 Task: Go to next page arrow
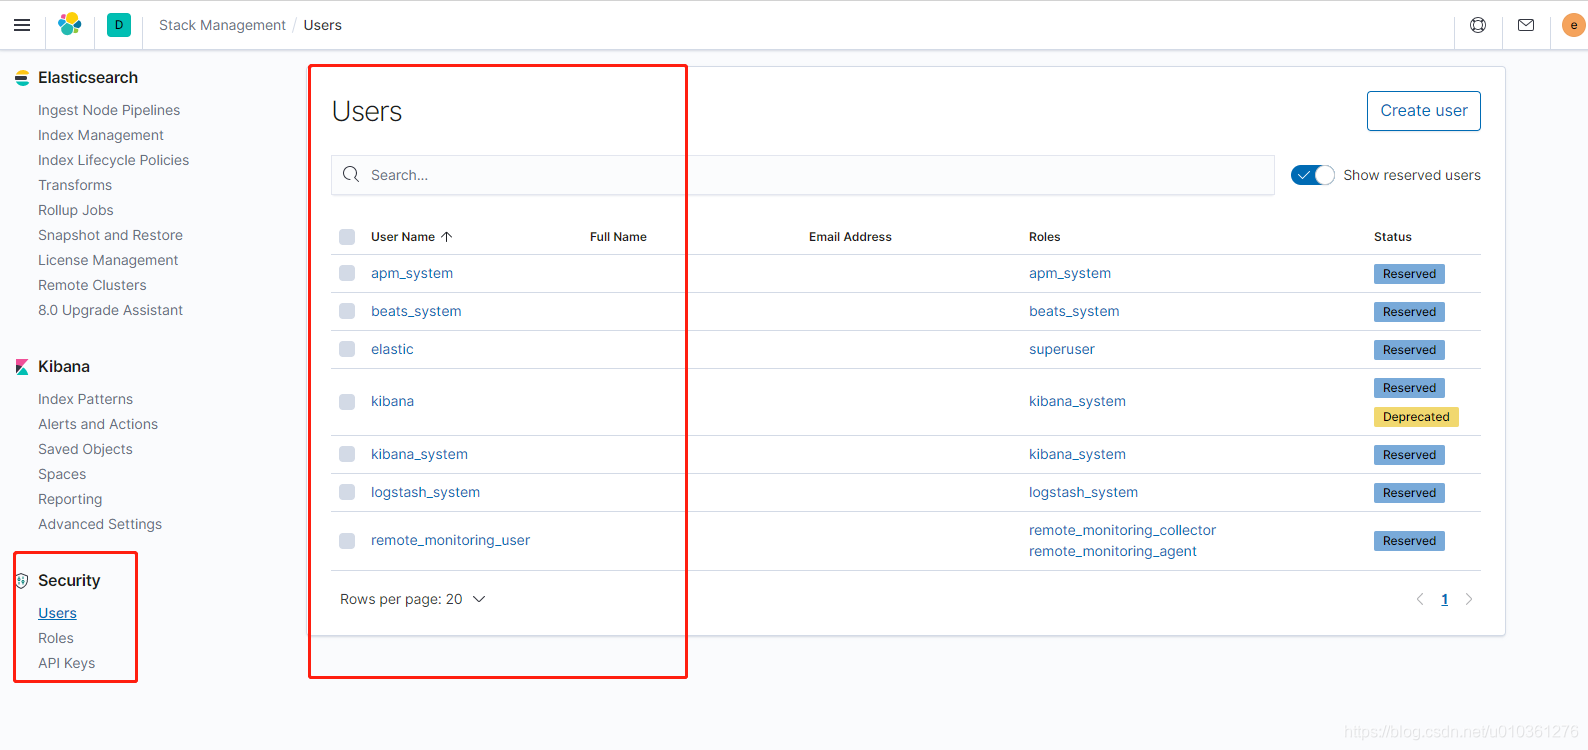pyautogui.click(x=1469, y=600)
